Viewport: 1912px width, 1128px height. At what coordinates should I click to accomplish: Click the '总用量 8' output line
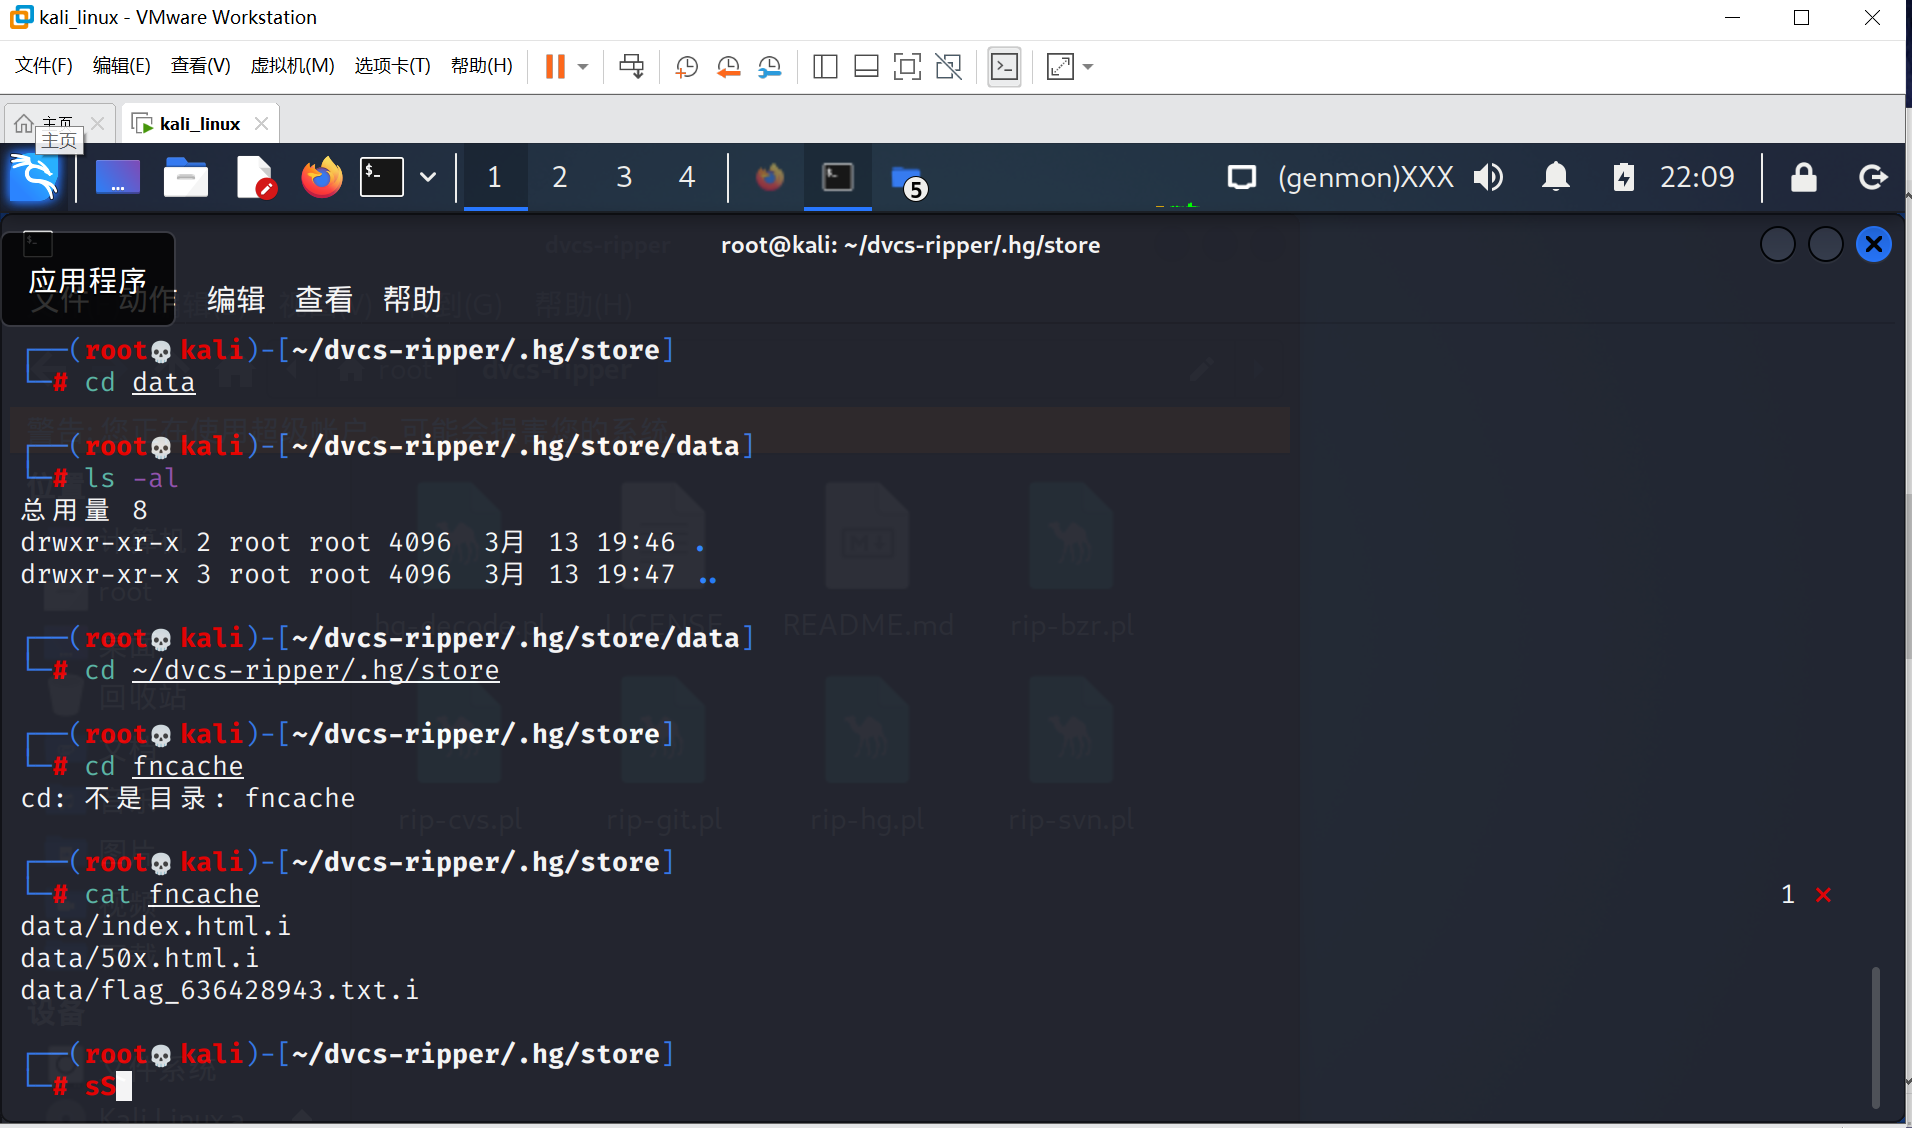click(x=84, y=510)
